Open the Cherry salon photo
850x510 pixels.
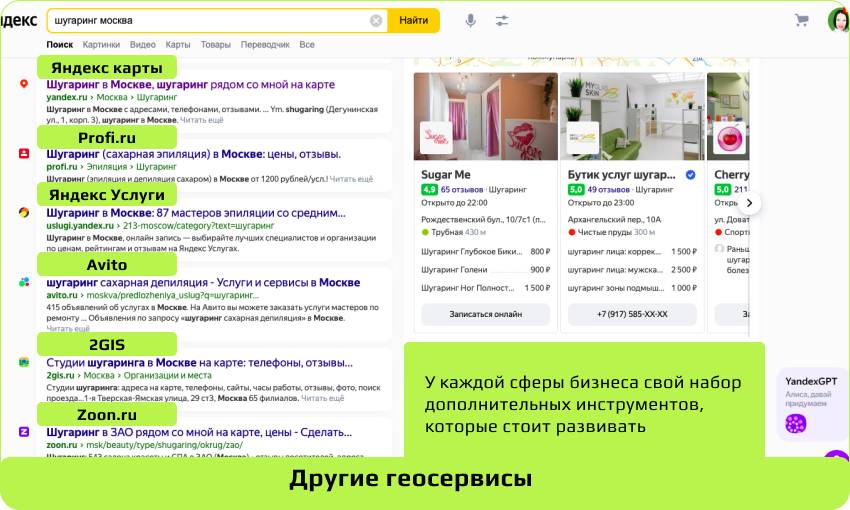click(x=728, y=117)
